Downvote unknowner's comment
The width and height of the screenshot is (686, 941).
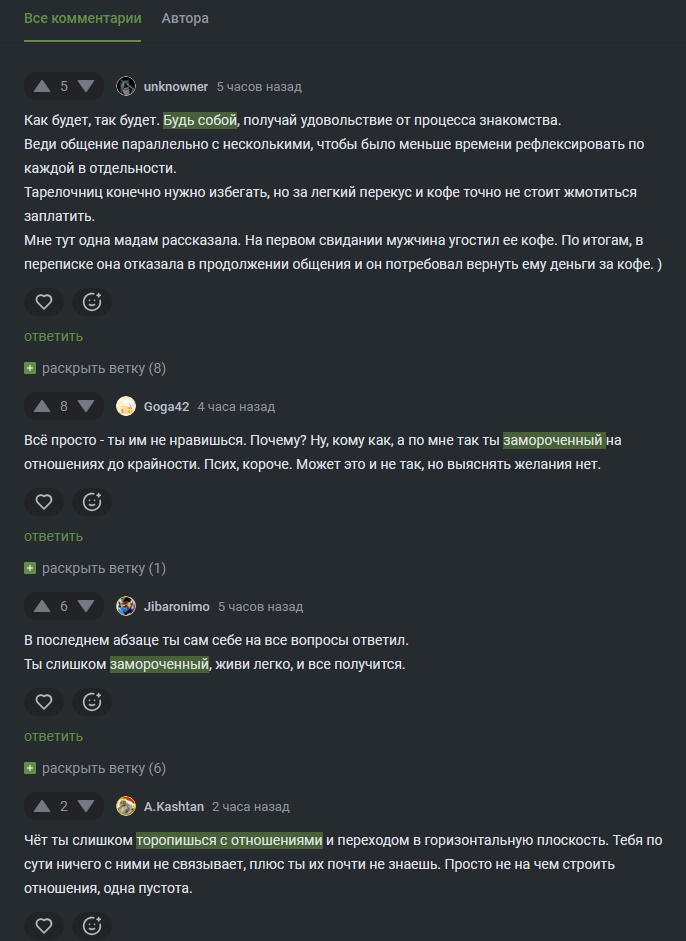coord(87,86)
